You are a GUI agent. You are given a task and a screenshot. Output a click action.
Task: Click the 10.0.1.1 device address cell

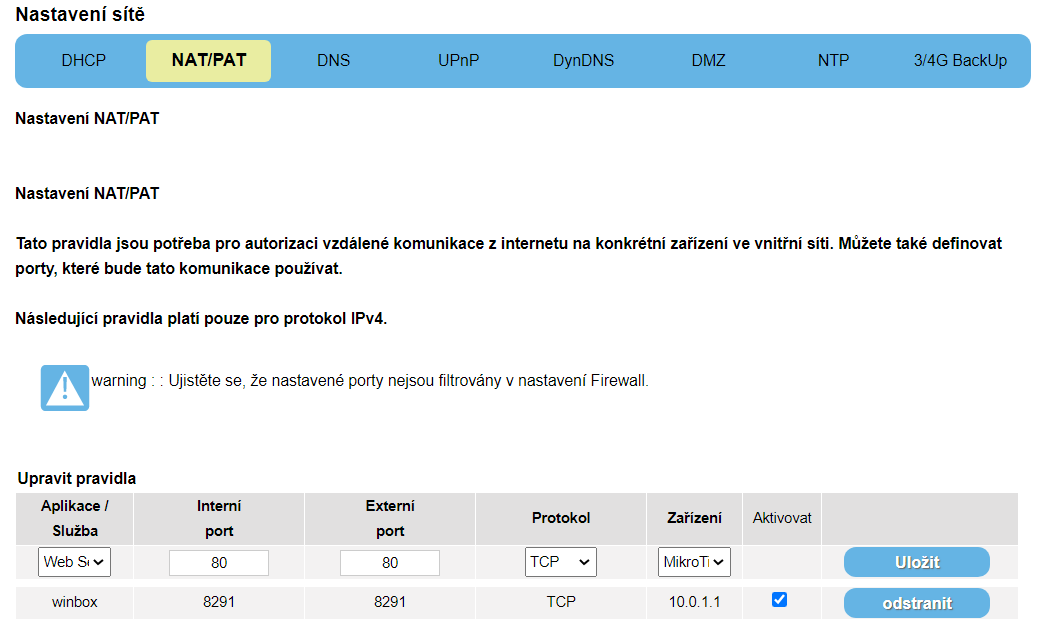(x=694, y=603)
